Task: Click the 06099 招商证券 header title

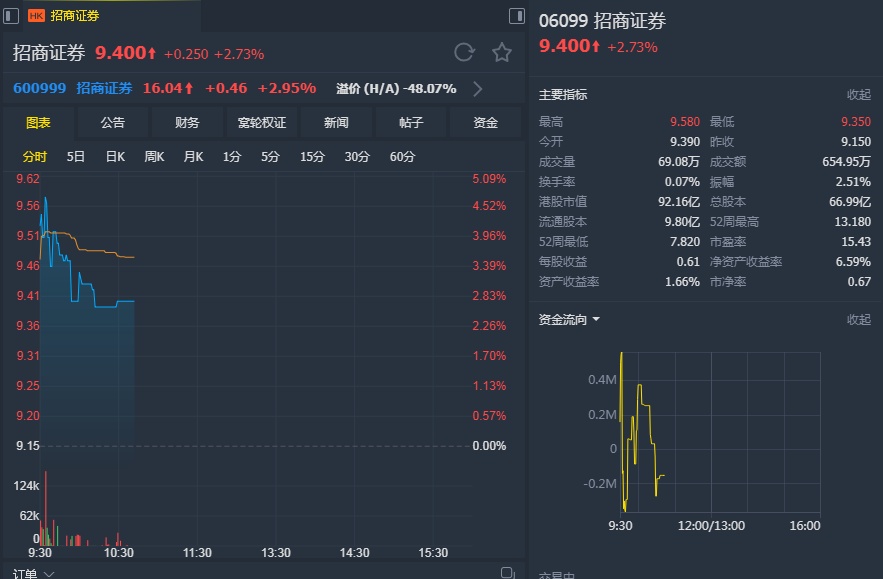Action: click(x=602, y=21)
